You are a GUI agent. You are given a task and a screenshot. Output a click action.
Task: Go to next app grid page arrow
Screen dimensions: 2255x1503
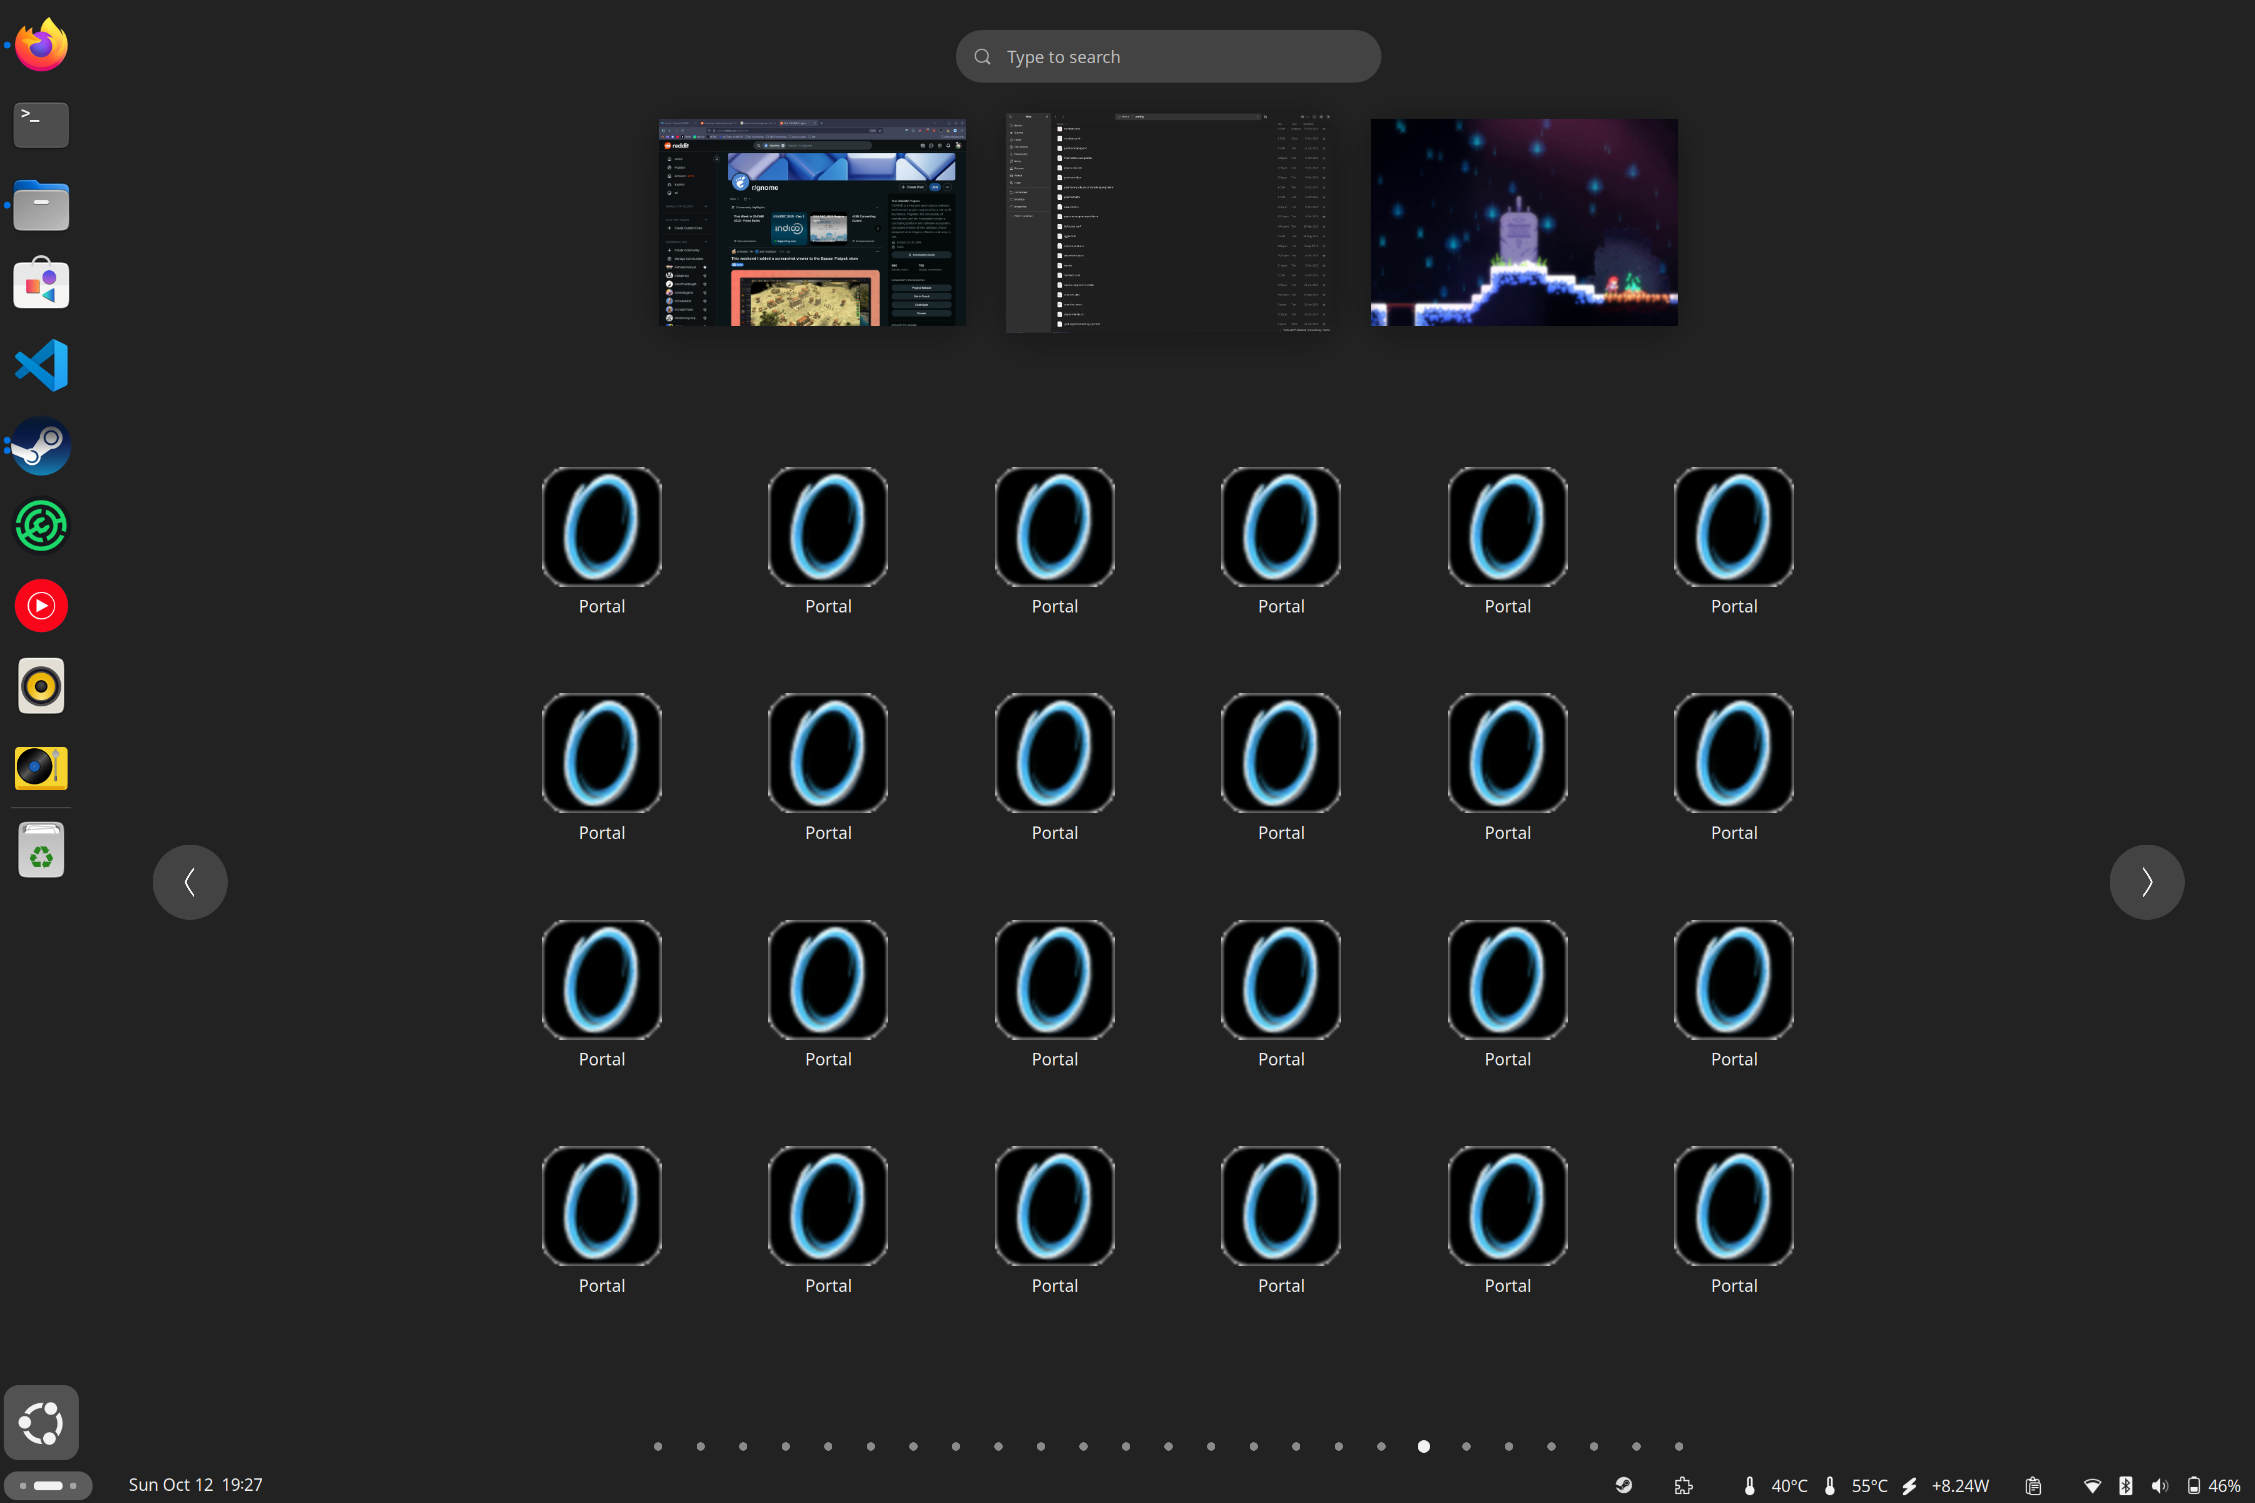coord(2146,882)
